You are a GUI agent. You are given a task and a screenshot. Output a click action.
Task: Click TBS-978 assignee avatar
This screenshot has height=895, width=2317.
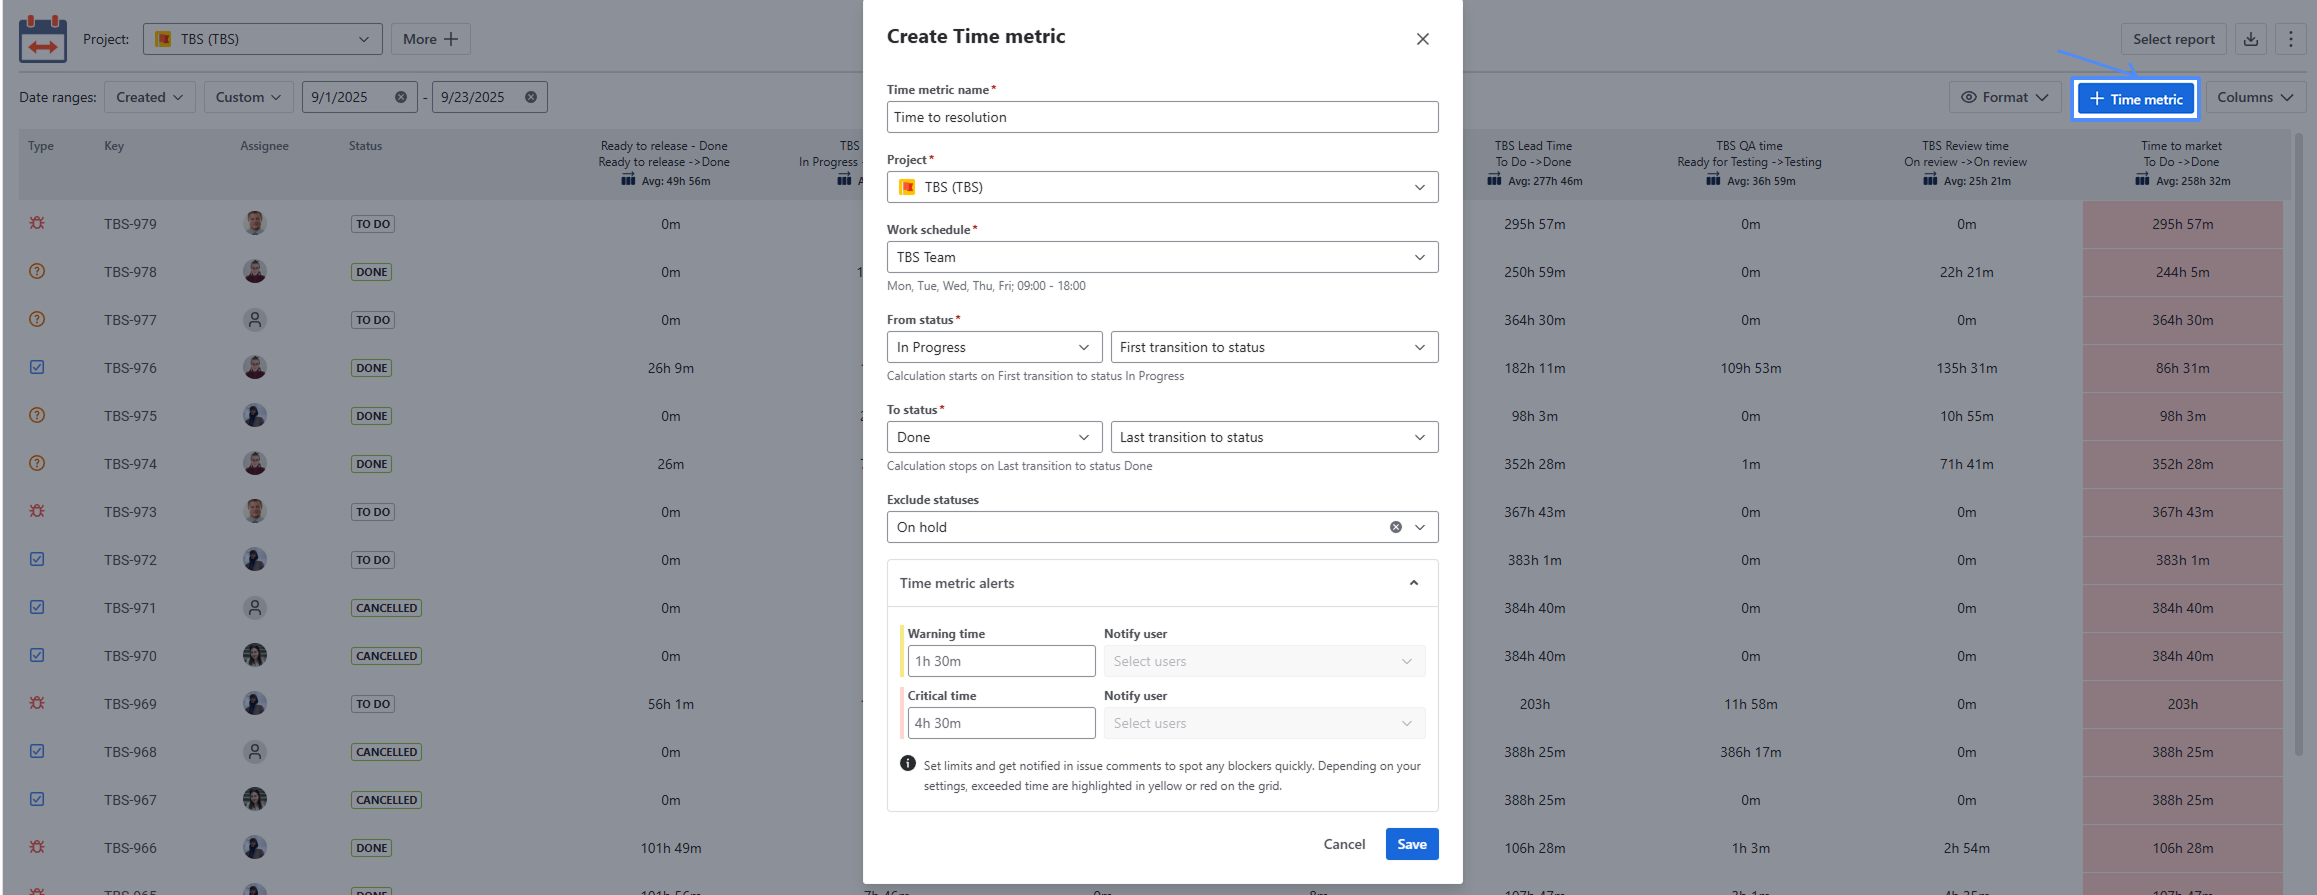tap(255, 271)
